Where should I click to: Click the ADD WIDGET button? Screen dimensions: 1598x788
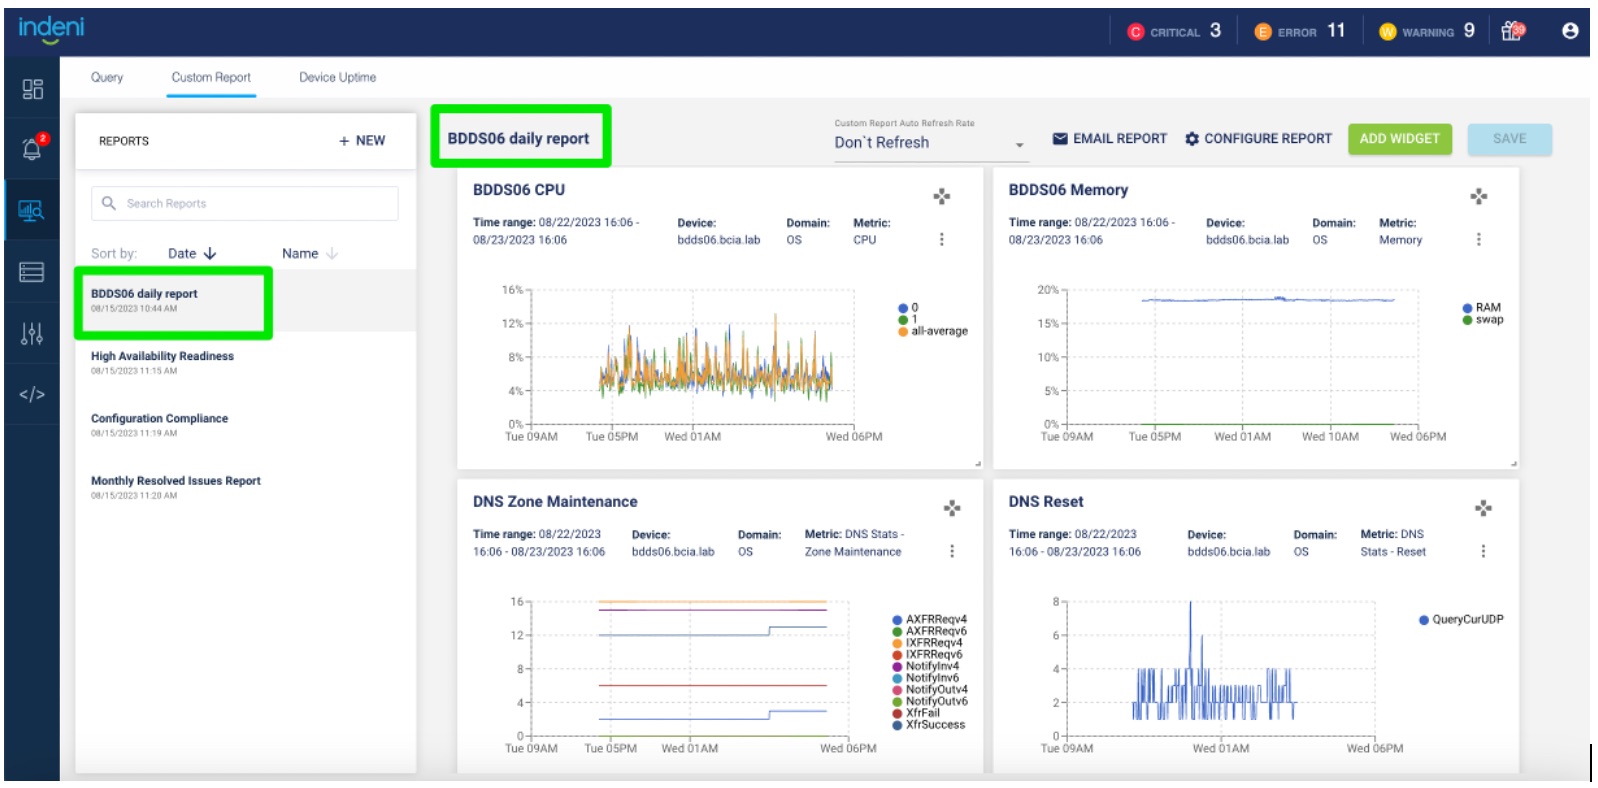(1399, 139)
